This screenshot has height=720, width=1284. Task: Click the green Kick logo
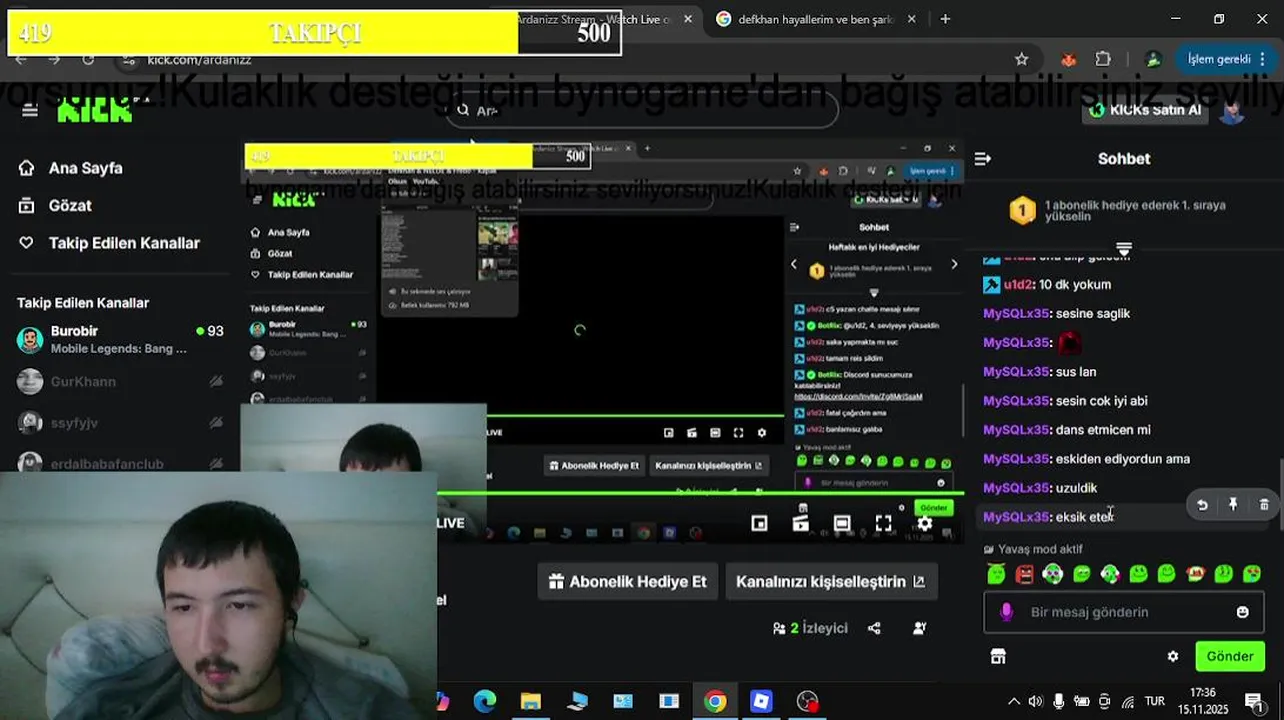[95, 110]
